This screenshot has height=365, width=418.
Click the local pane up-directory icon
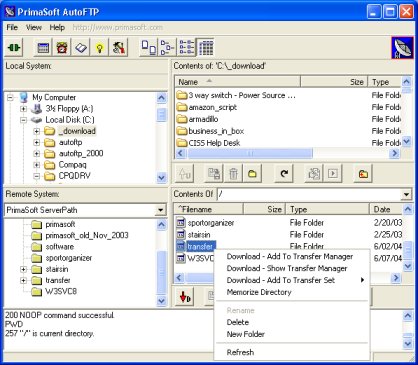(184, 174)
